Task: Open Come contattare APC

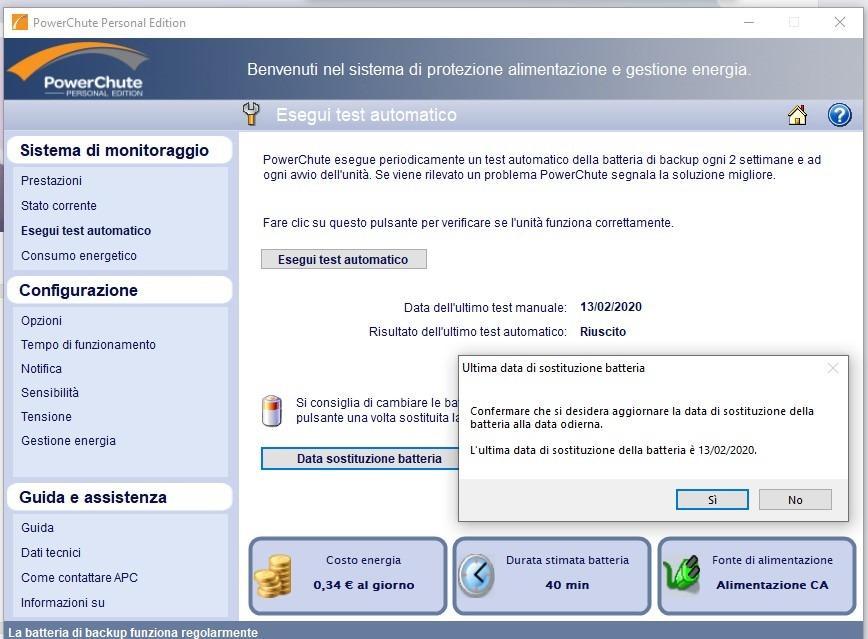Action: pos(79,578)
